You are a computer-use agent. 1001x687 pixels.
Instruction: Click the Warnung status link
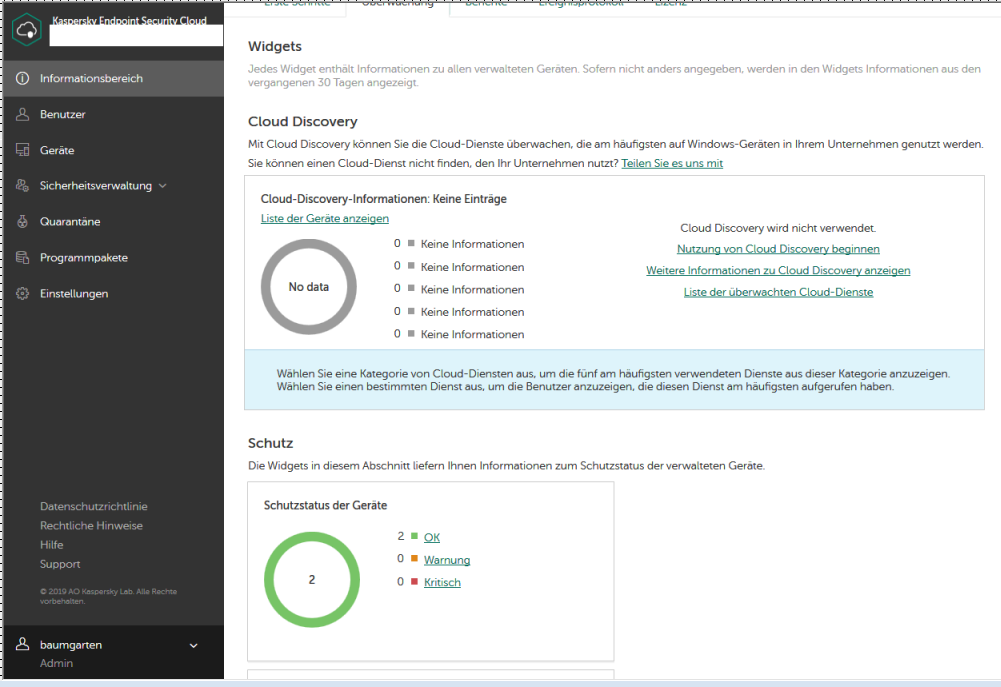pyautogui.click(x=447, y=560)
